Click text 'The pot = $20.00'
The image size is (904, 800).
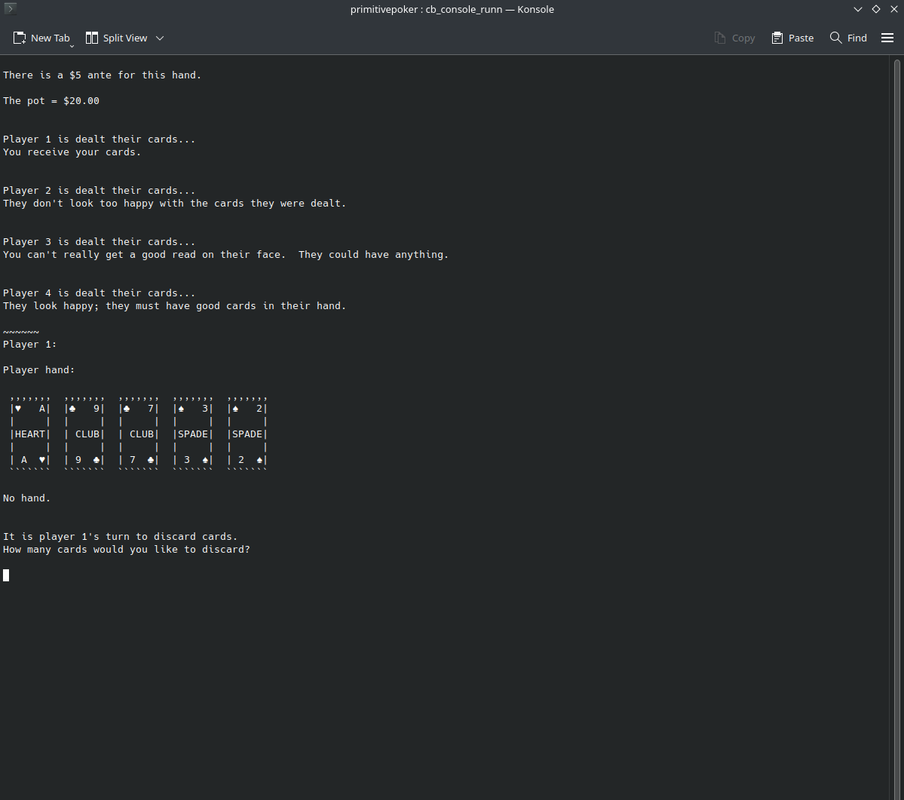(51, 101)
